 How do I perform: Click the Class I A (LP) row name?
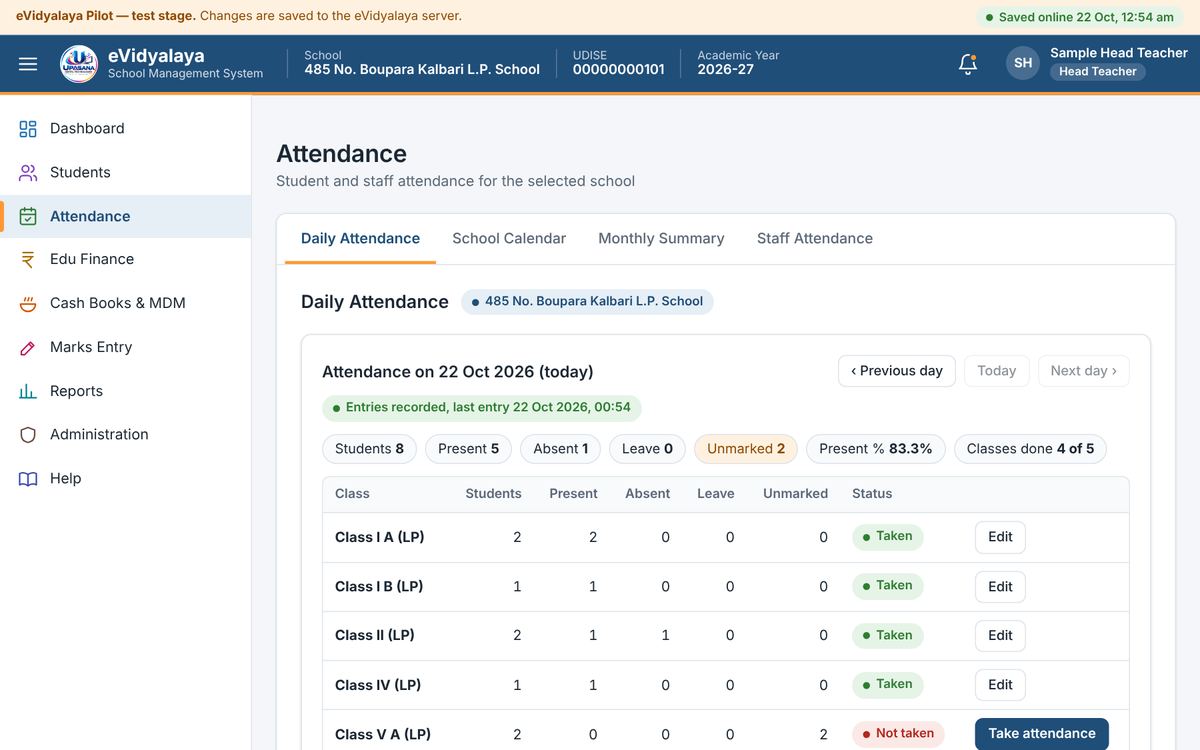coord(380,537)
